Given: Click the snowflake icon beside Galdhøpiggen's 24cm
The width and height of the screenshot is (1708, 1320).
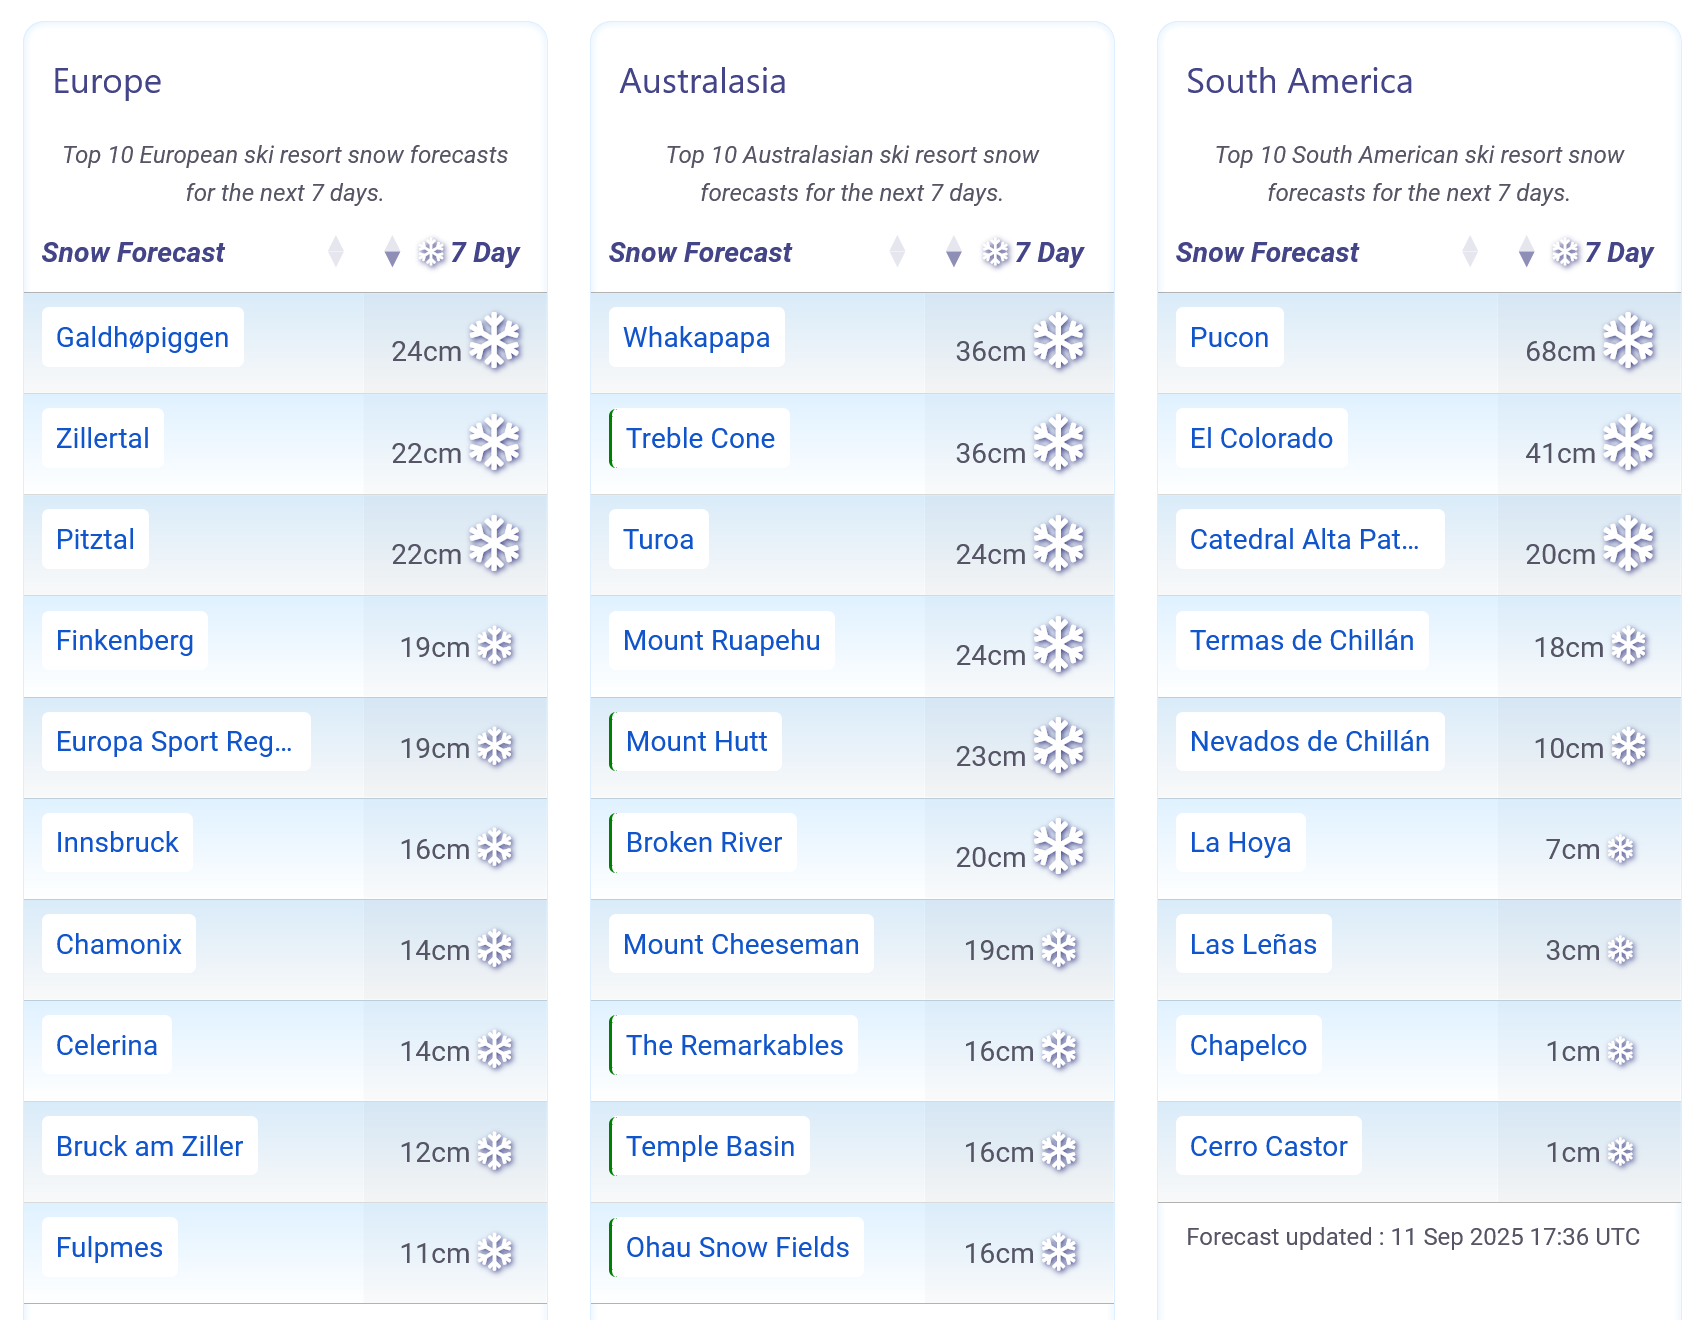Looking at the screenshot, I should (x=495, y=341).
